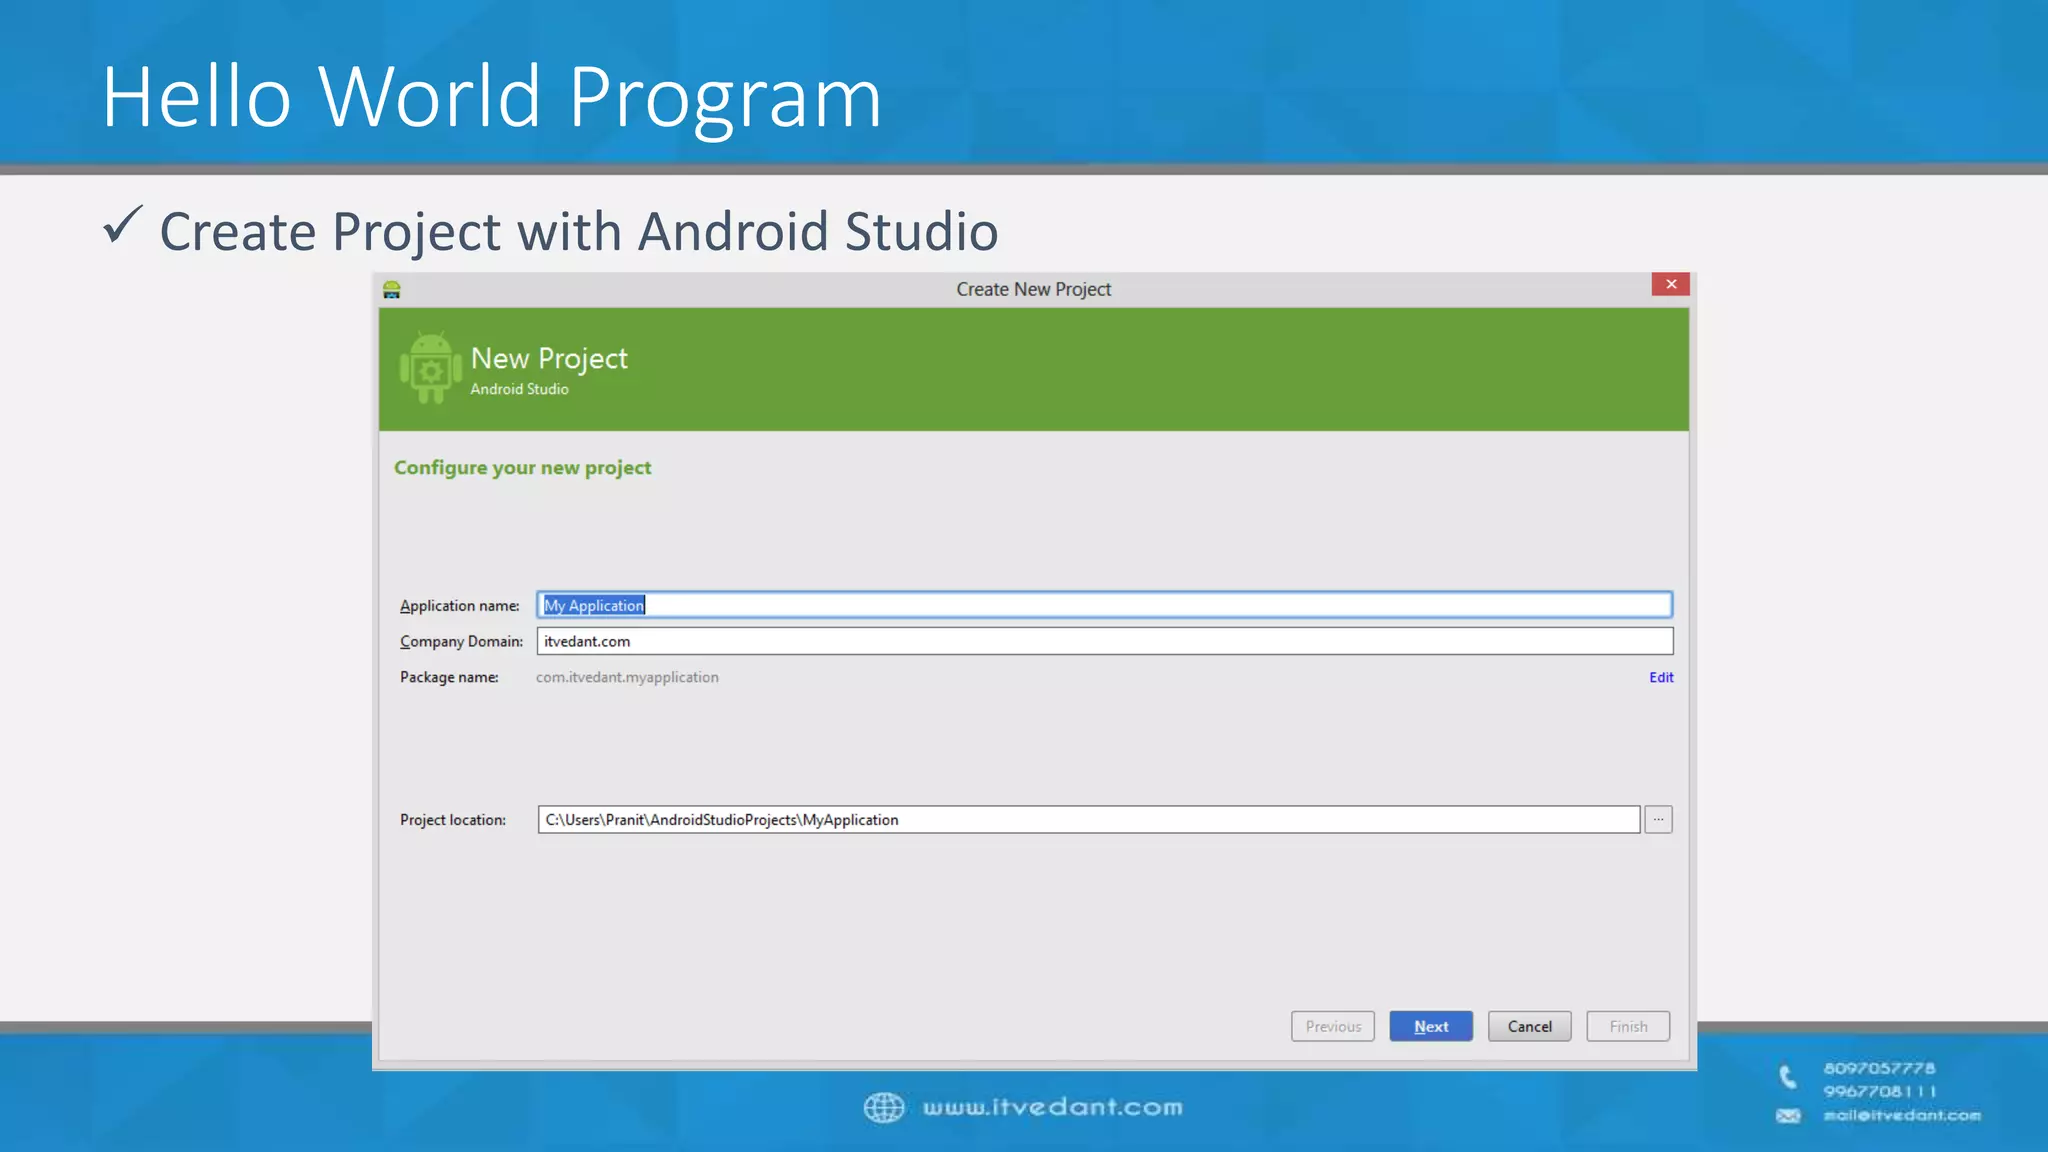Image resolution: width=2048 pixels, height=1152 pixels.
Task: Click the Next button
Action: [x=1431, y=1027]
